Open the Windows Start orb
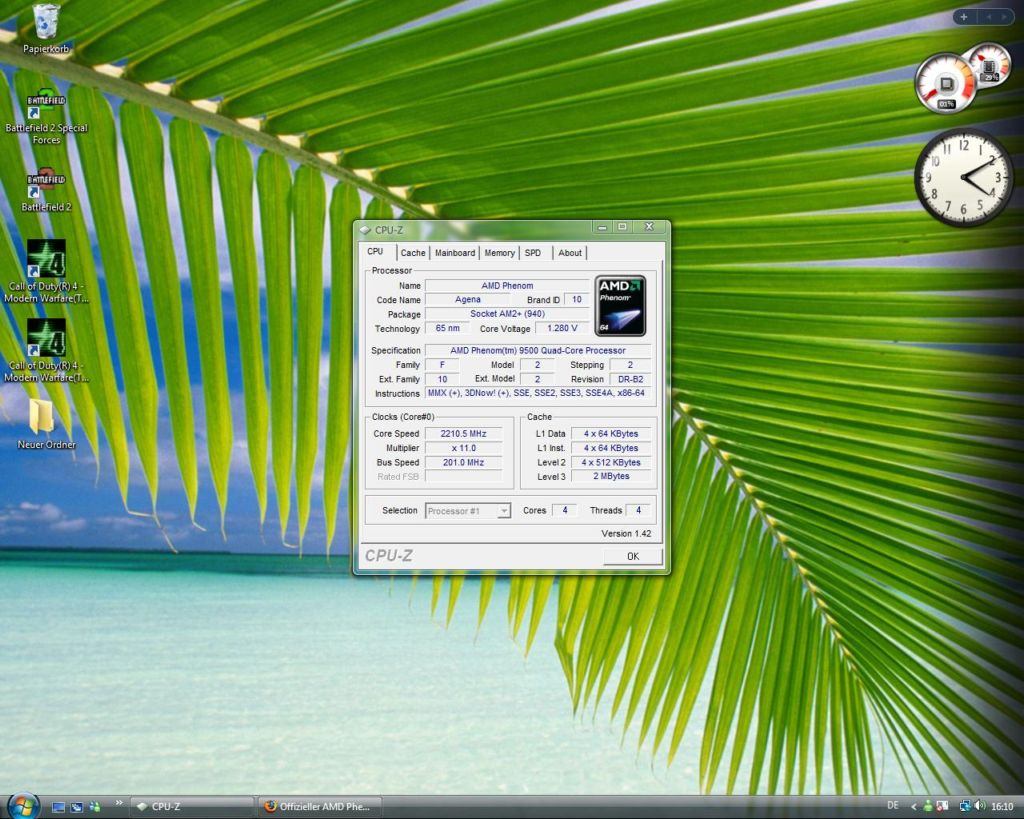The height and width of the screenshot is (819, 1024). 24,805
